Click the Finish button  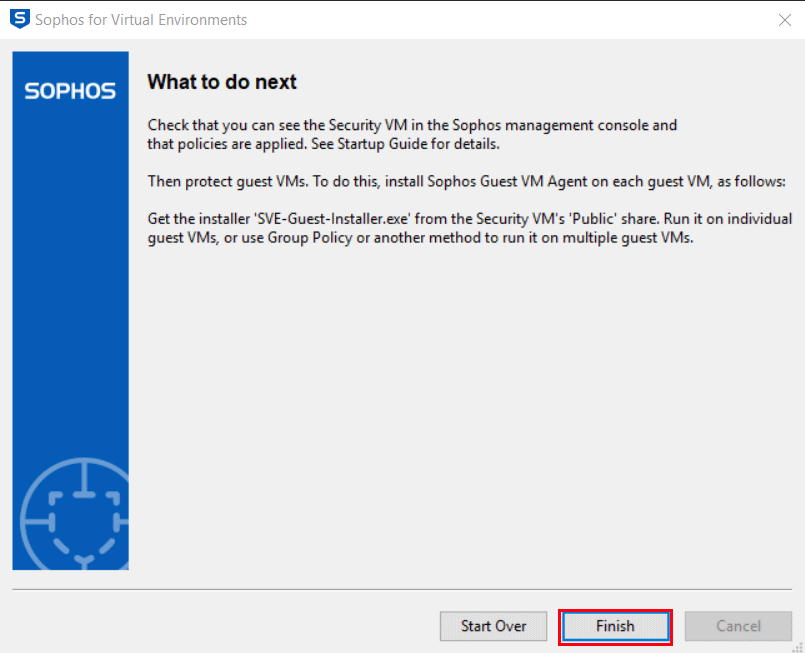click(615, 626)
